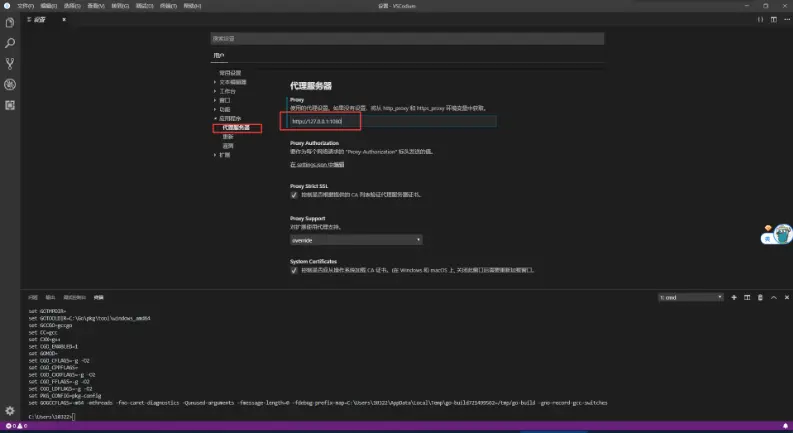The width and height of the screenshot is (793, 433).
Task: Click the VSCodium logo in the title bar
Action: [x=7, y=6]
